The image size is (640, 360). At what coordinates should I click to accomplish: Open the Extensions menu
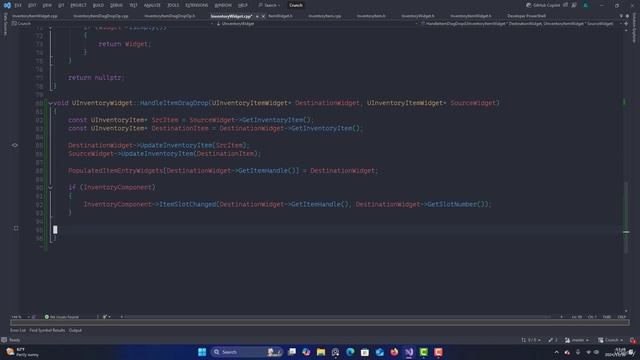[196, 5]
